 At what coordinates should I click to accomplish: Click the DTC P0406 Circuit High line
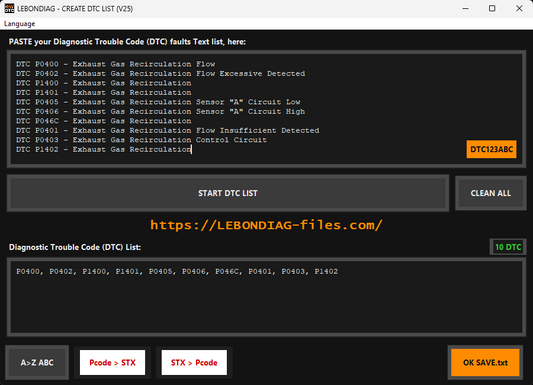coord(160,111)
